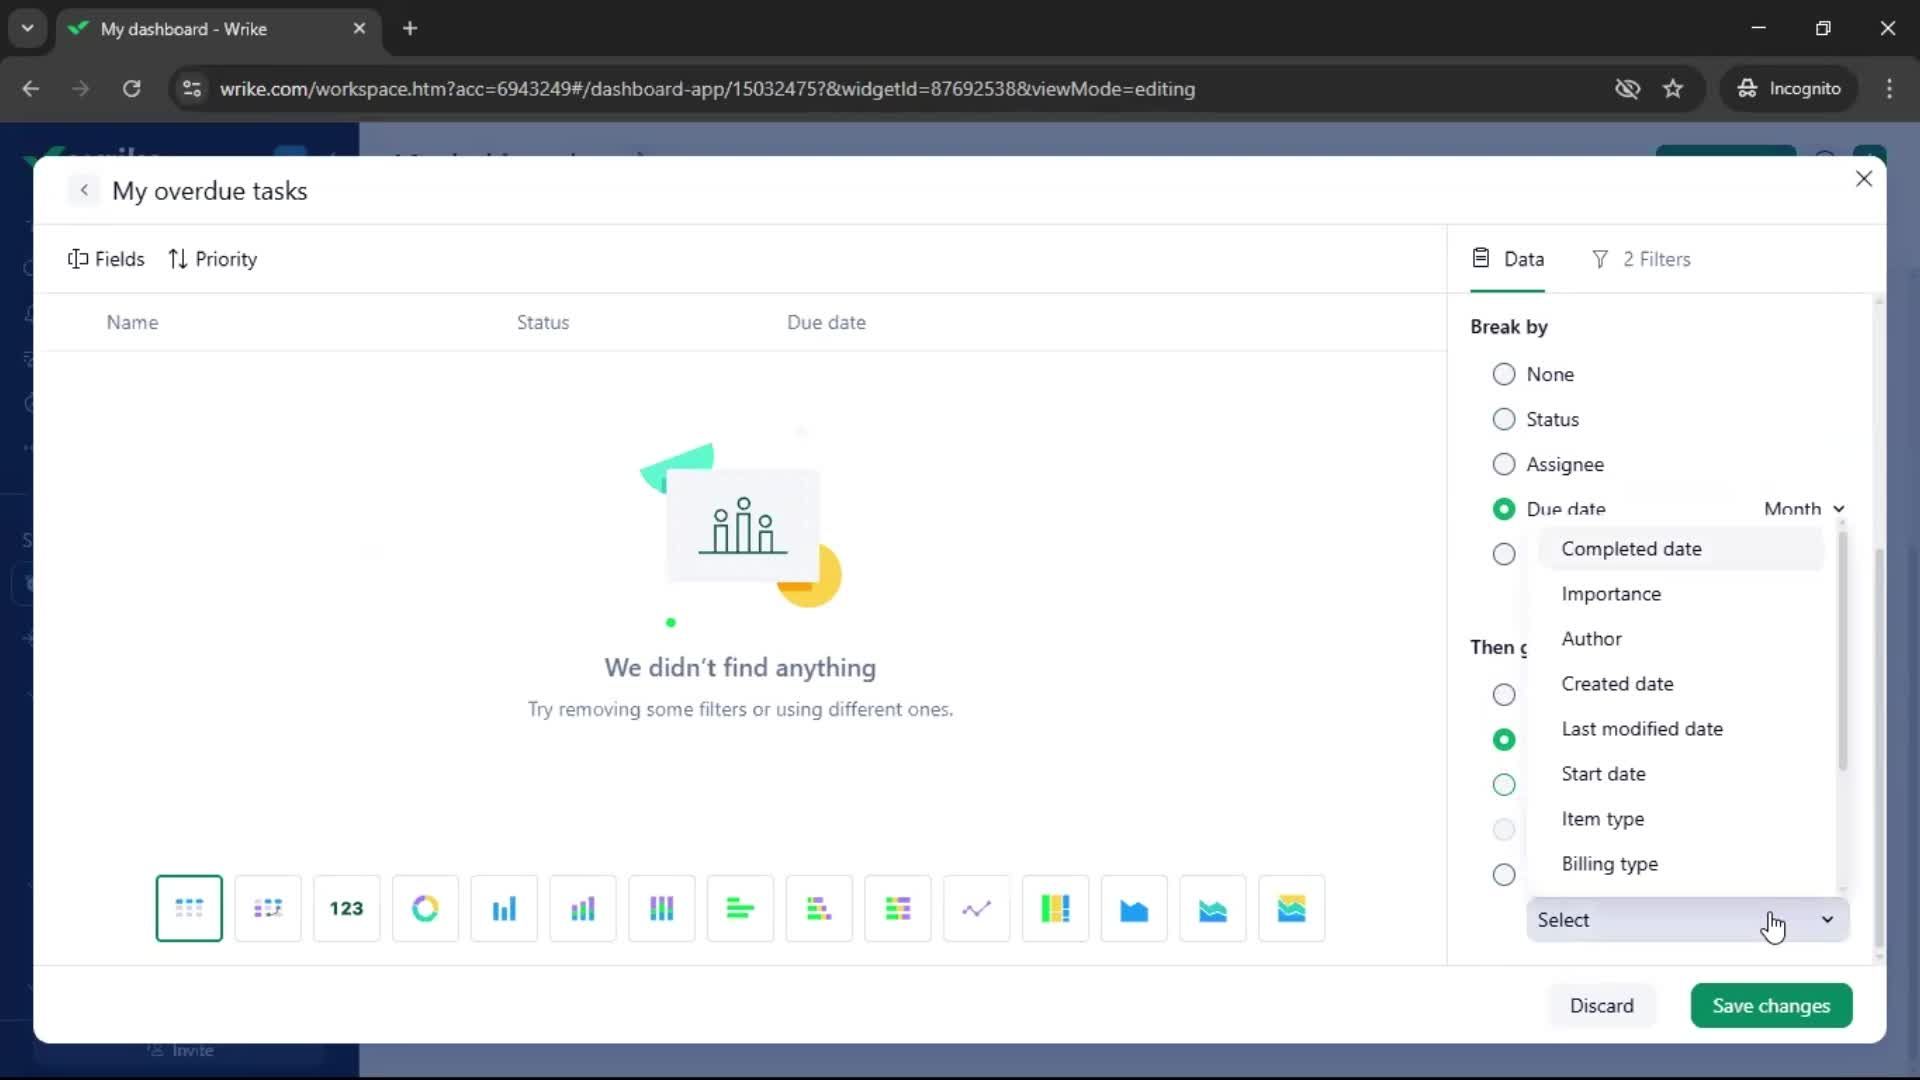This screenshot has width=1920, height=1080.
Task: Expand the Month interval dropdown
Action: 1804,509
